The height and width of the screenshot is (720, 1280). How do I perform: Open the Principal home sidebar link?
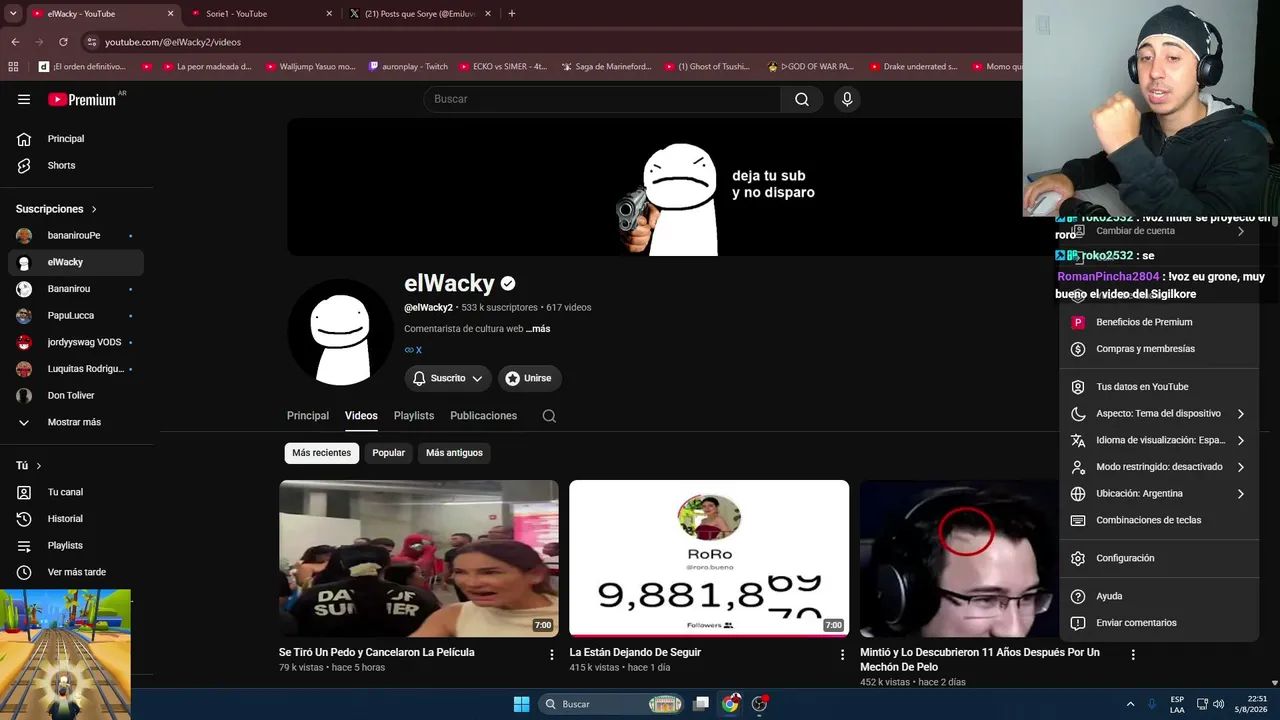tap(76, 139)
